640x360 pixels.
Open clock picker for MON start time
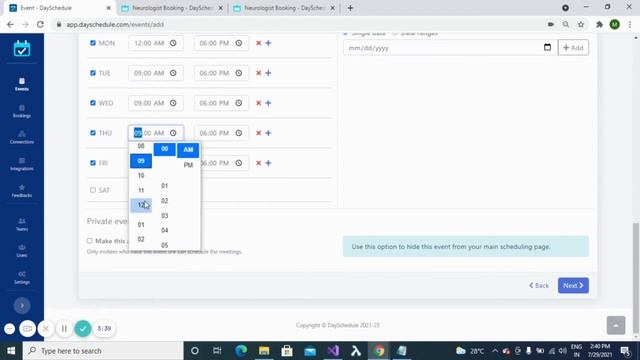click(x=173, y=43)
